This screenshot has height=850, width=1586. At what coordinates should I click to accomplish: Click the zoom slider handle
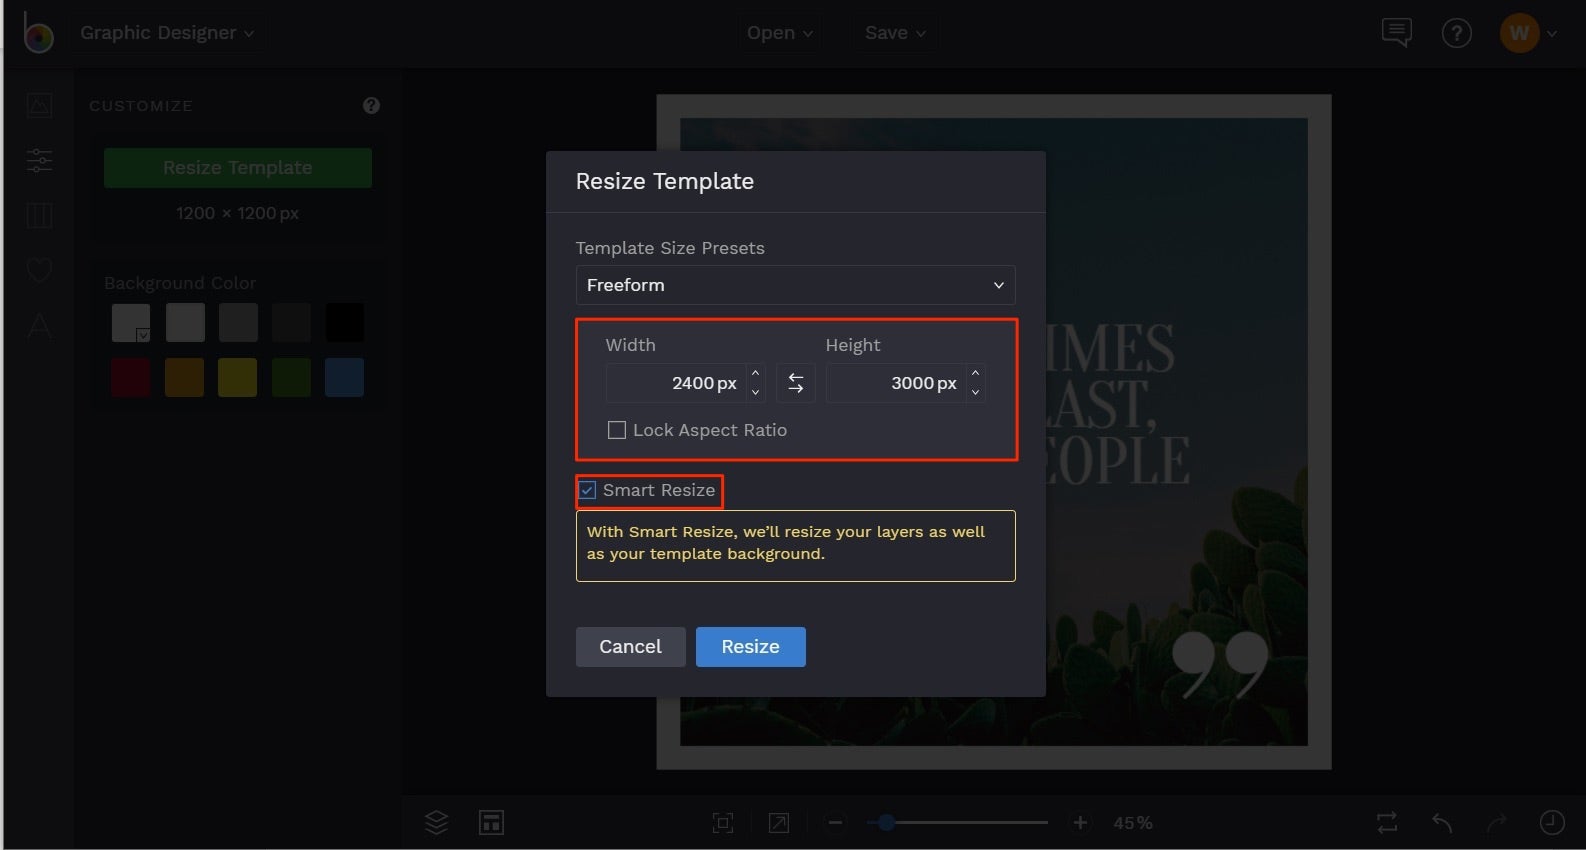tap(886, 823)
